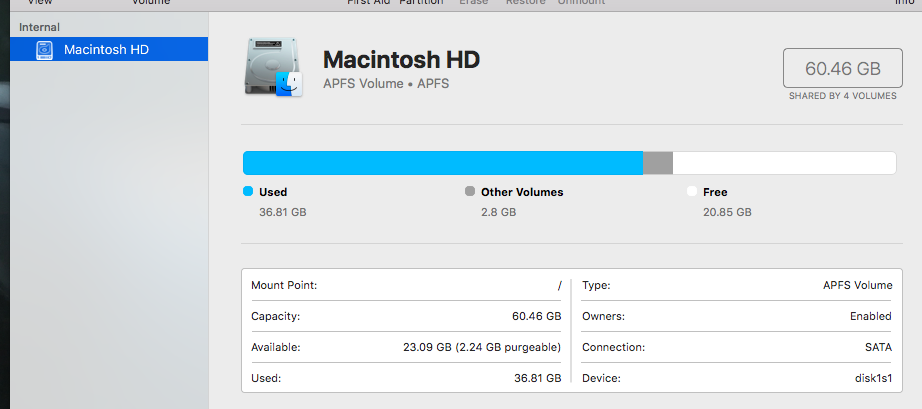
Task: Click the white Free segment of usage bar
Action: (x=784, y=163)
